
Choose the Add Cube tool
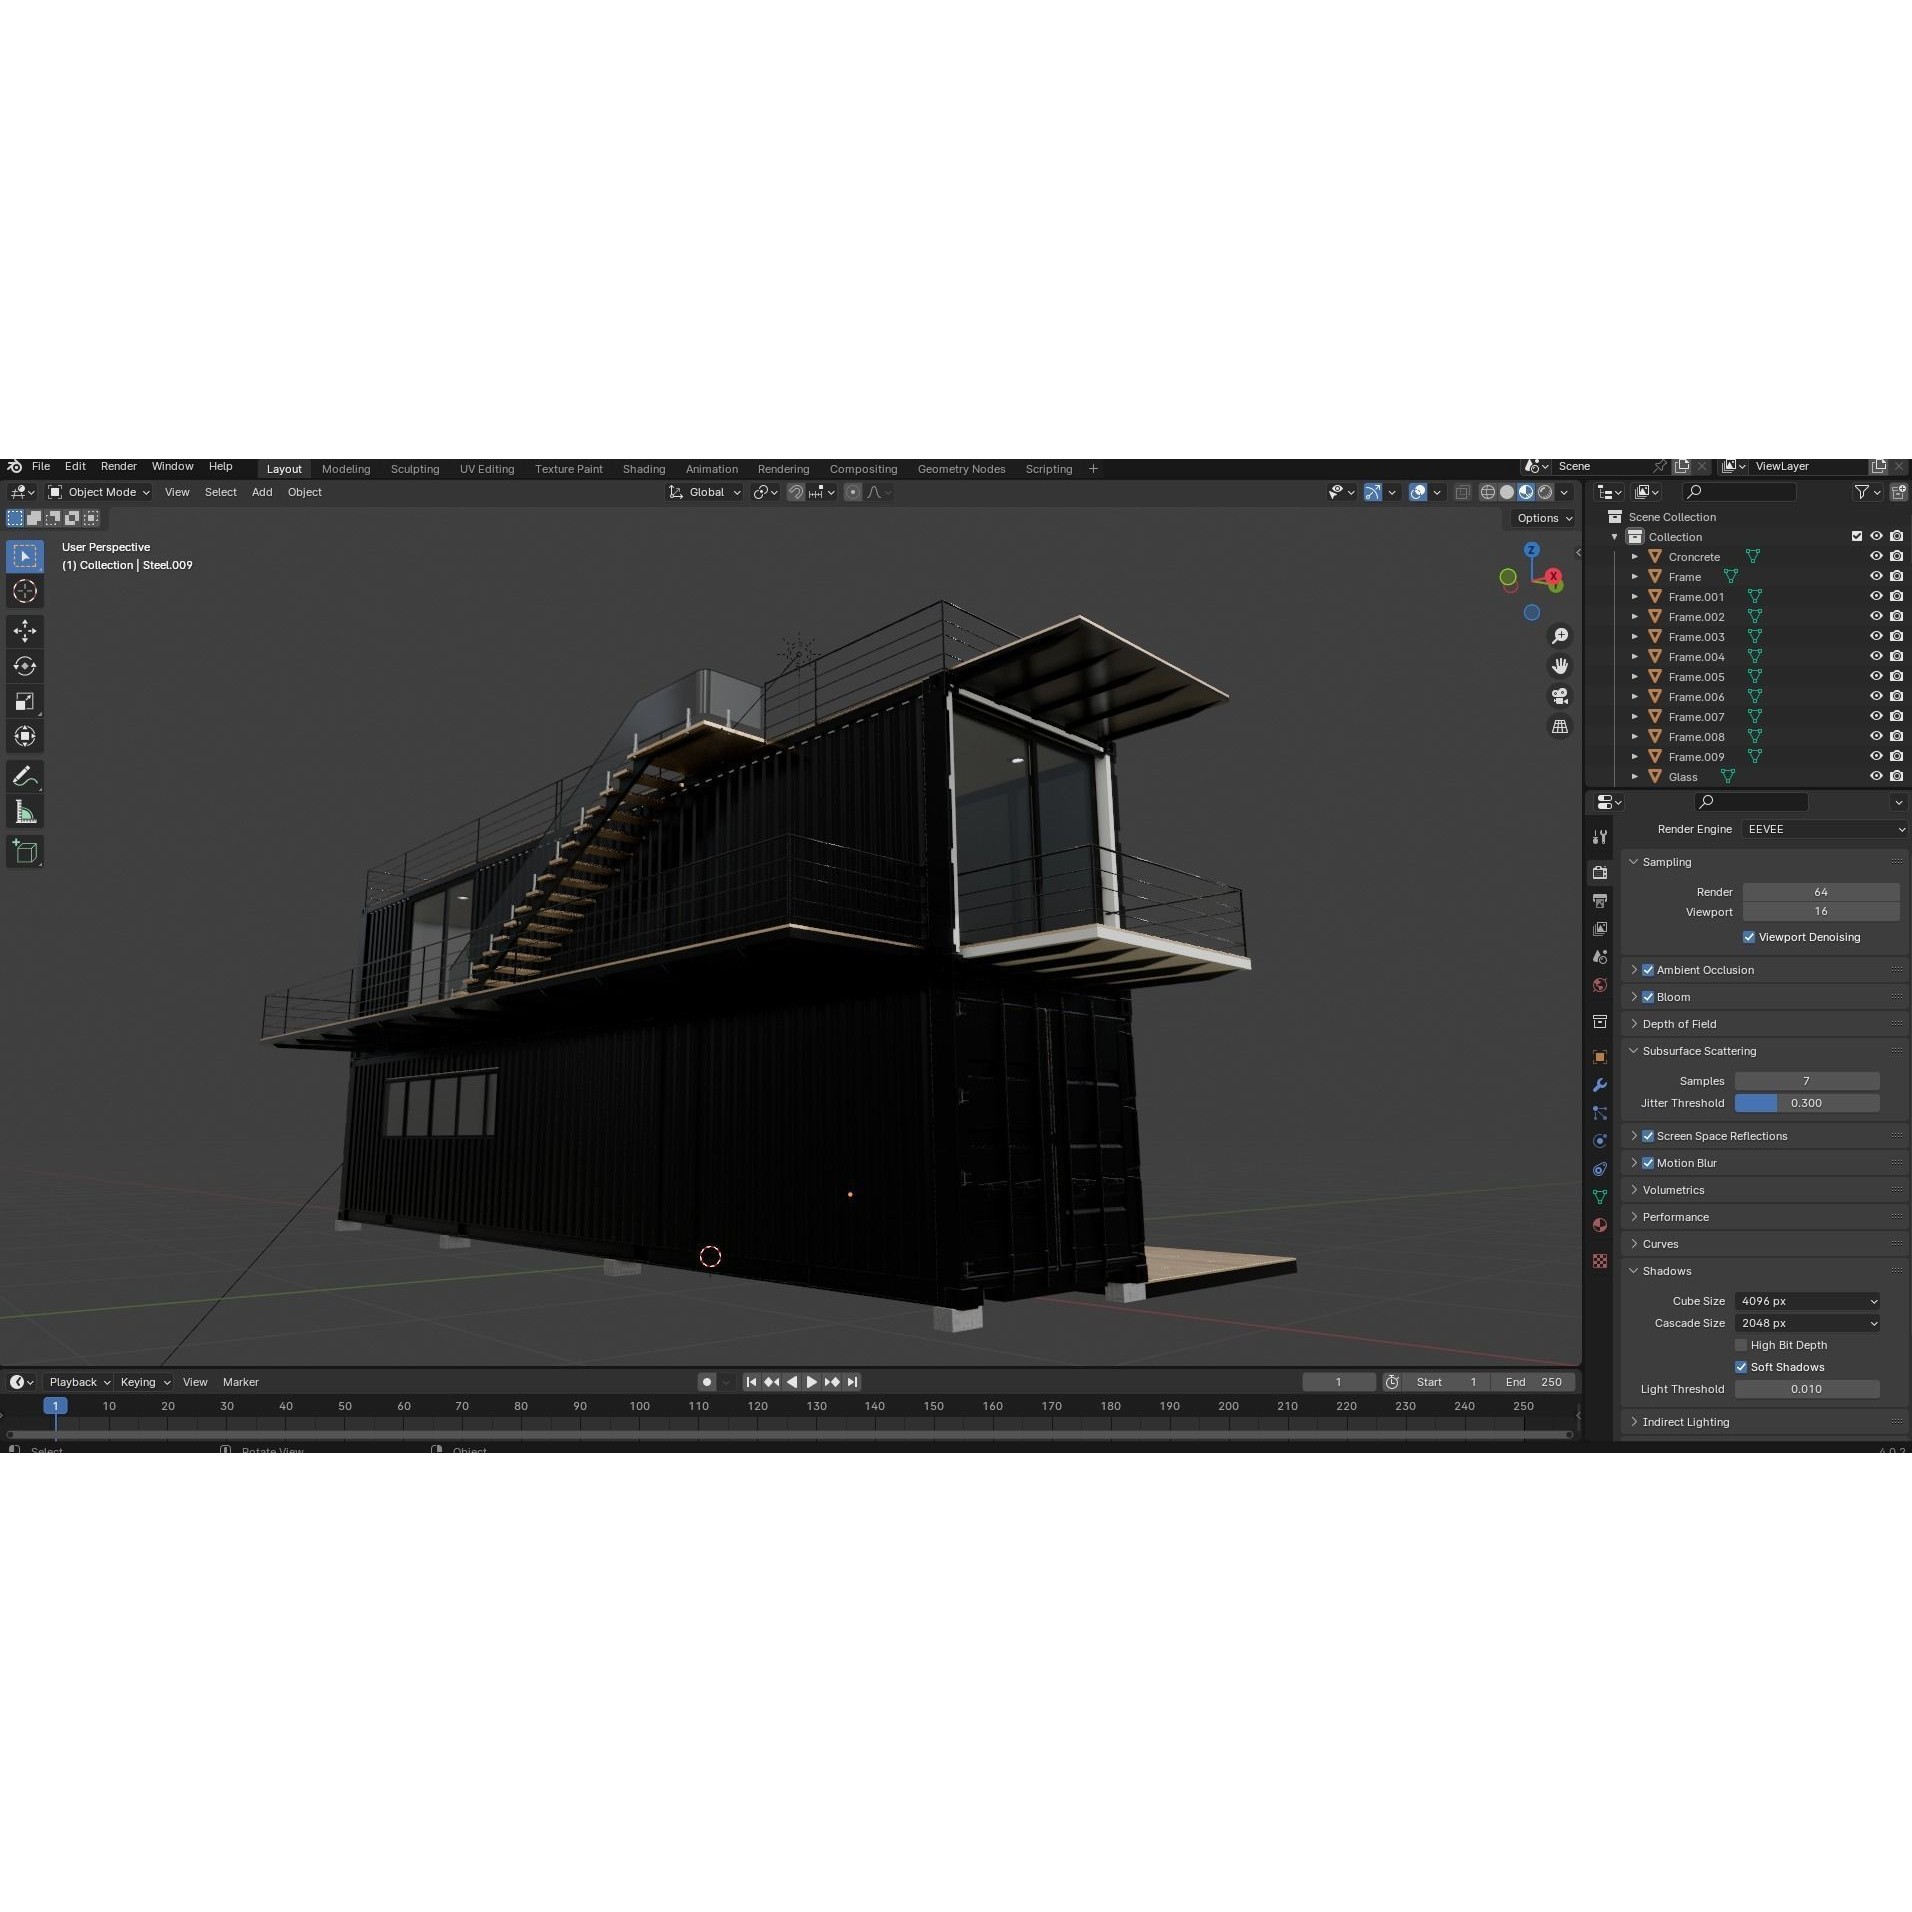click(25, 851)
